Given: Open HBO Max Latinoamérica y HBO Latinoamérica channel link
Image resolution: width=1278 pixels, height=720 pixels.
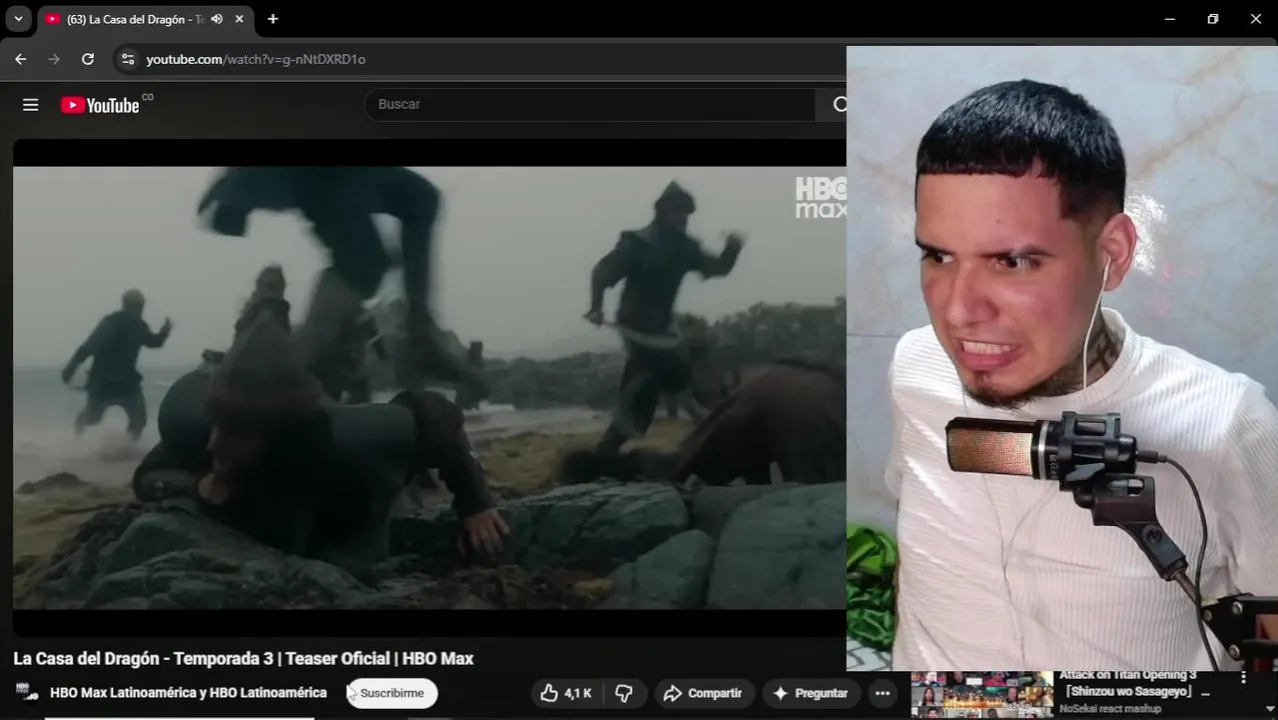Looking at the screenshot, I should (188, 692).
